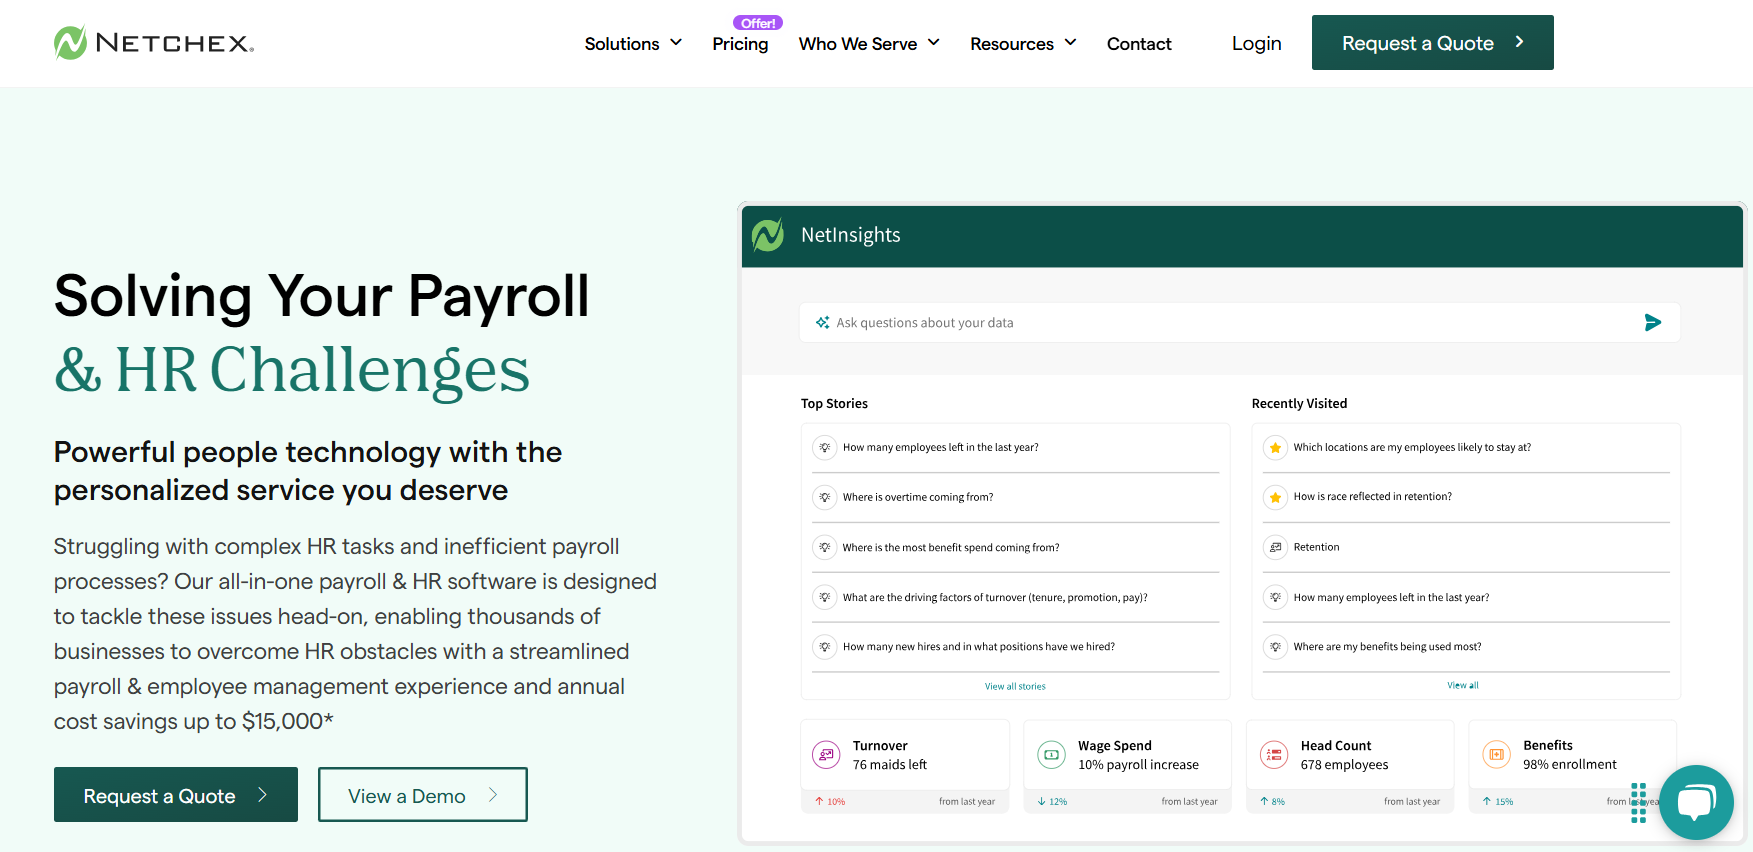Click the Offer! badge above Pricing

758,23
